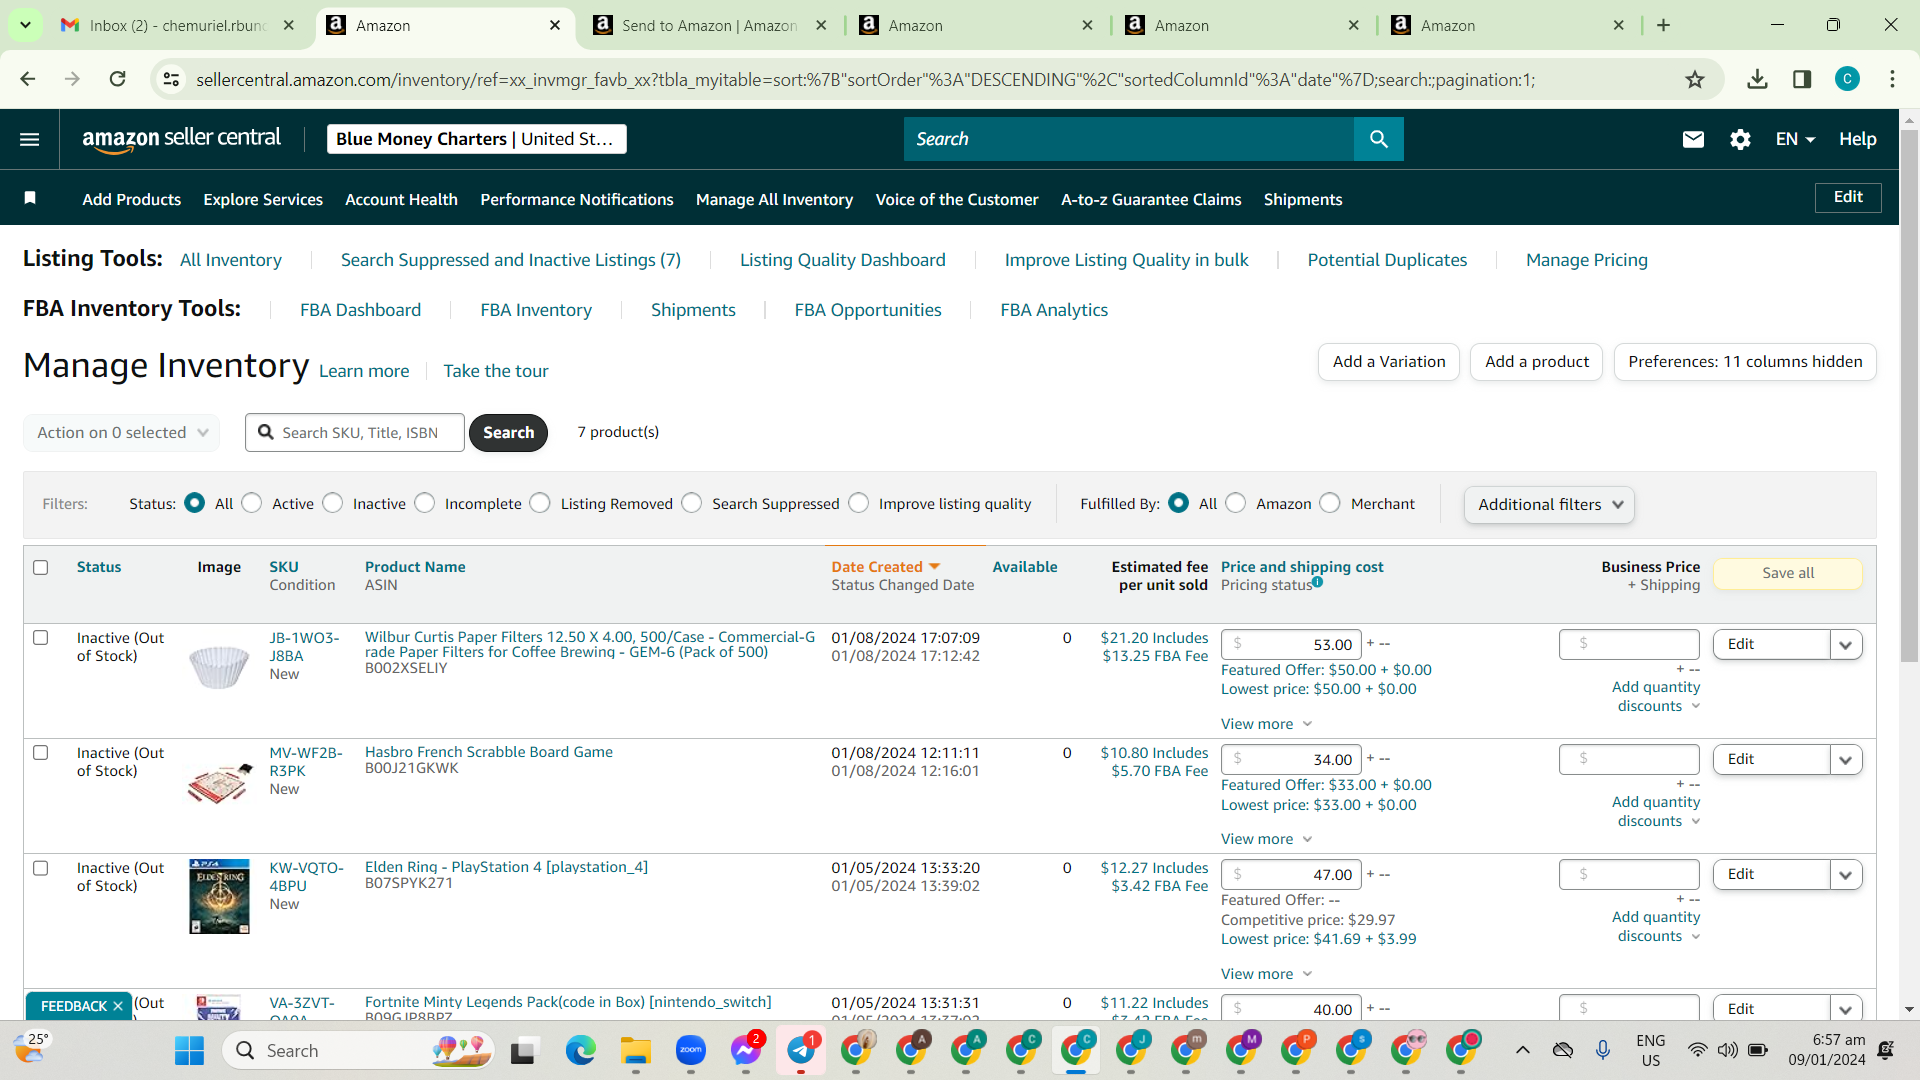
Task: Open Edit dropdown arrow for Scrabble row
Action: pos(1846,760)
